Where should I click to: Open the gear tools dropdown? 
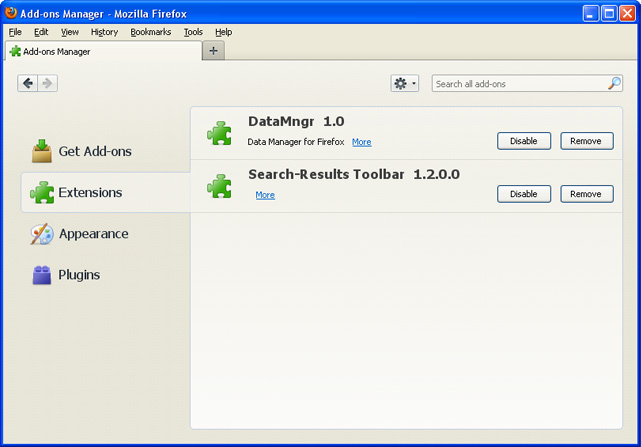pos(404,83)
